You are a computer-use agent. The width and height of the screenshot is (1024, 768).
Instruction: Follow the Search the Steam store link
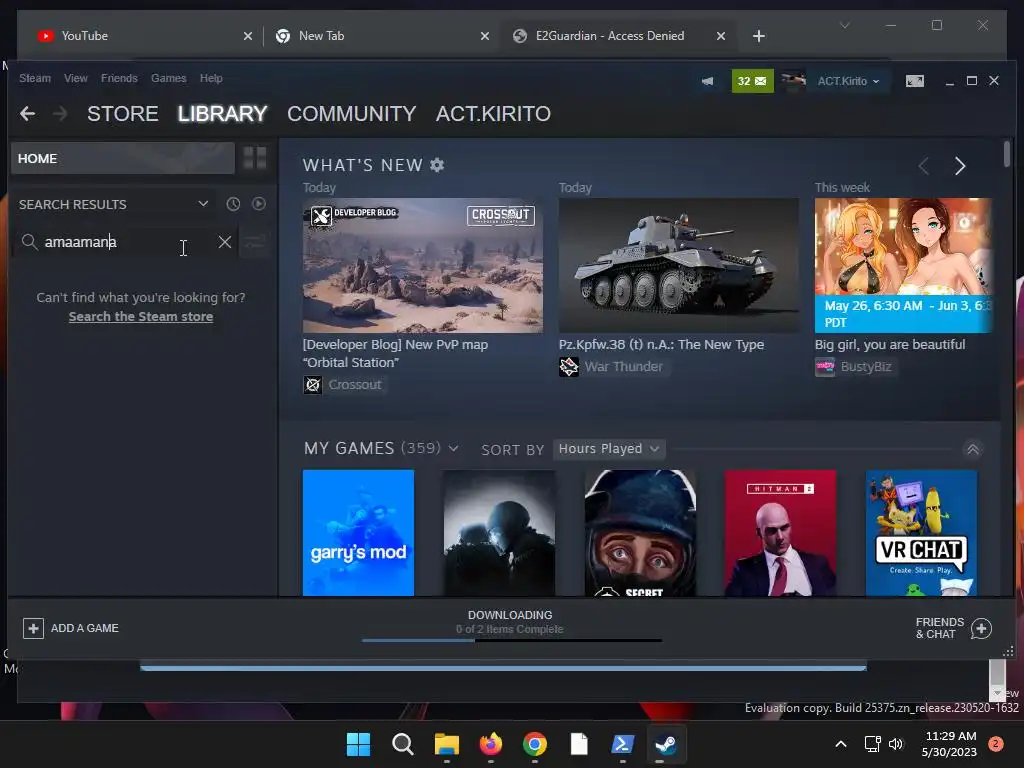141,317
